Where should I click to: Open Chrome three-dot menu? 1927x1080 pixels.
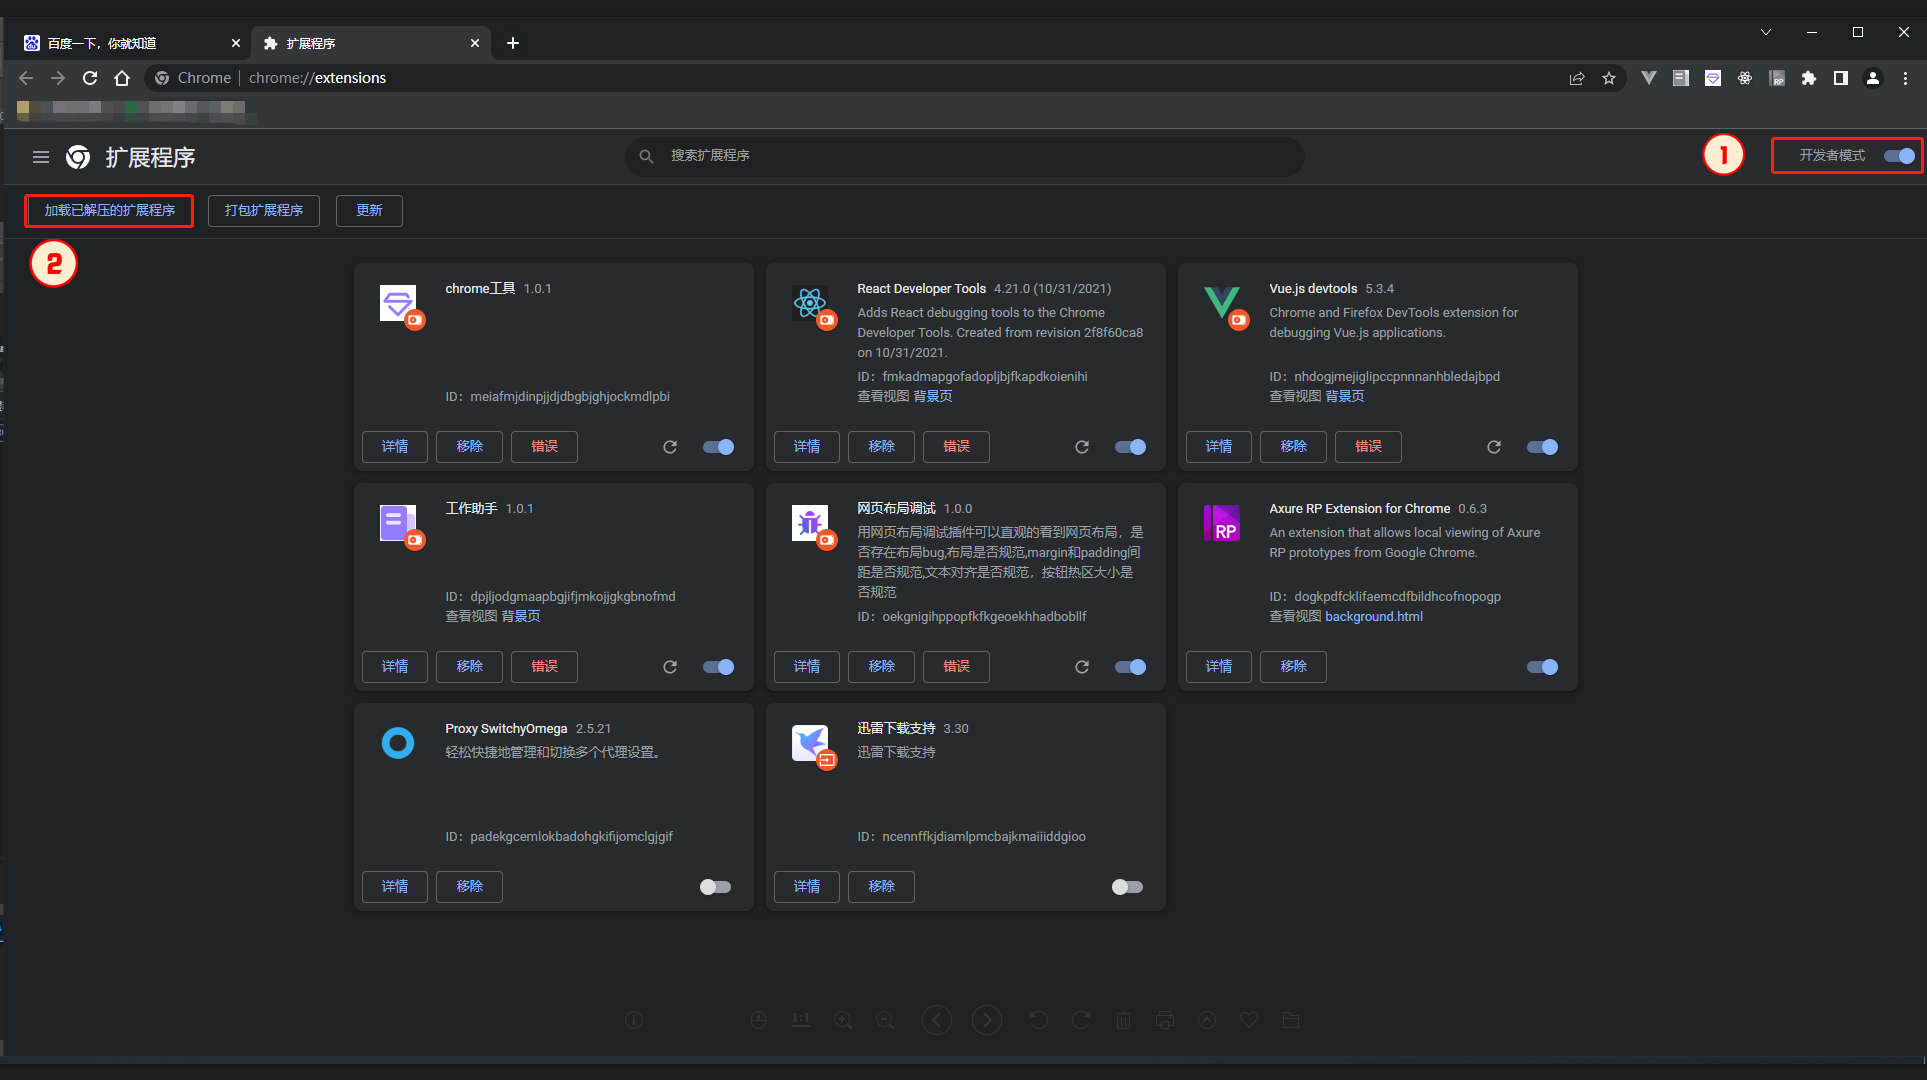pos(1905,78)
